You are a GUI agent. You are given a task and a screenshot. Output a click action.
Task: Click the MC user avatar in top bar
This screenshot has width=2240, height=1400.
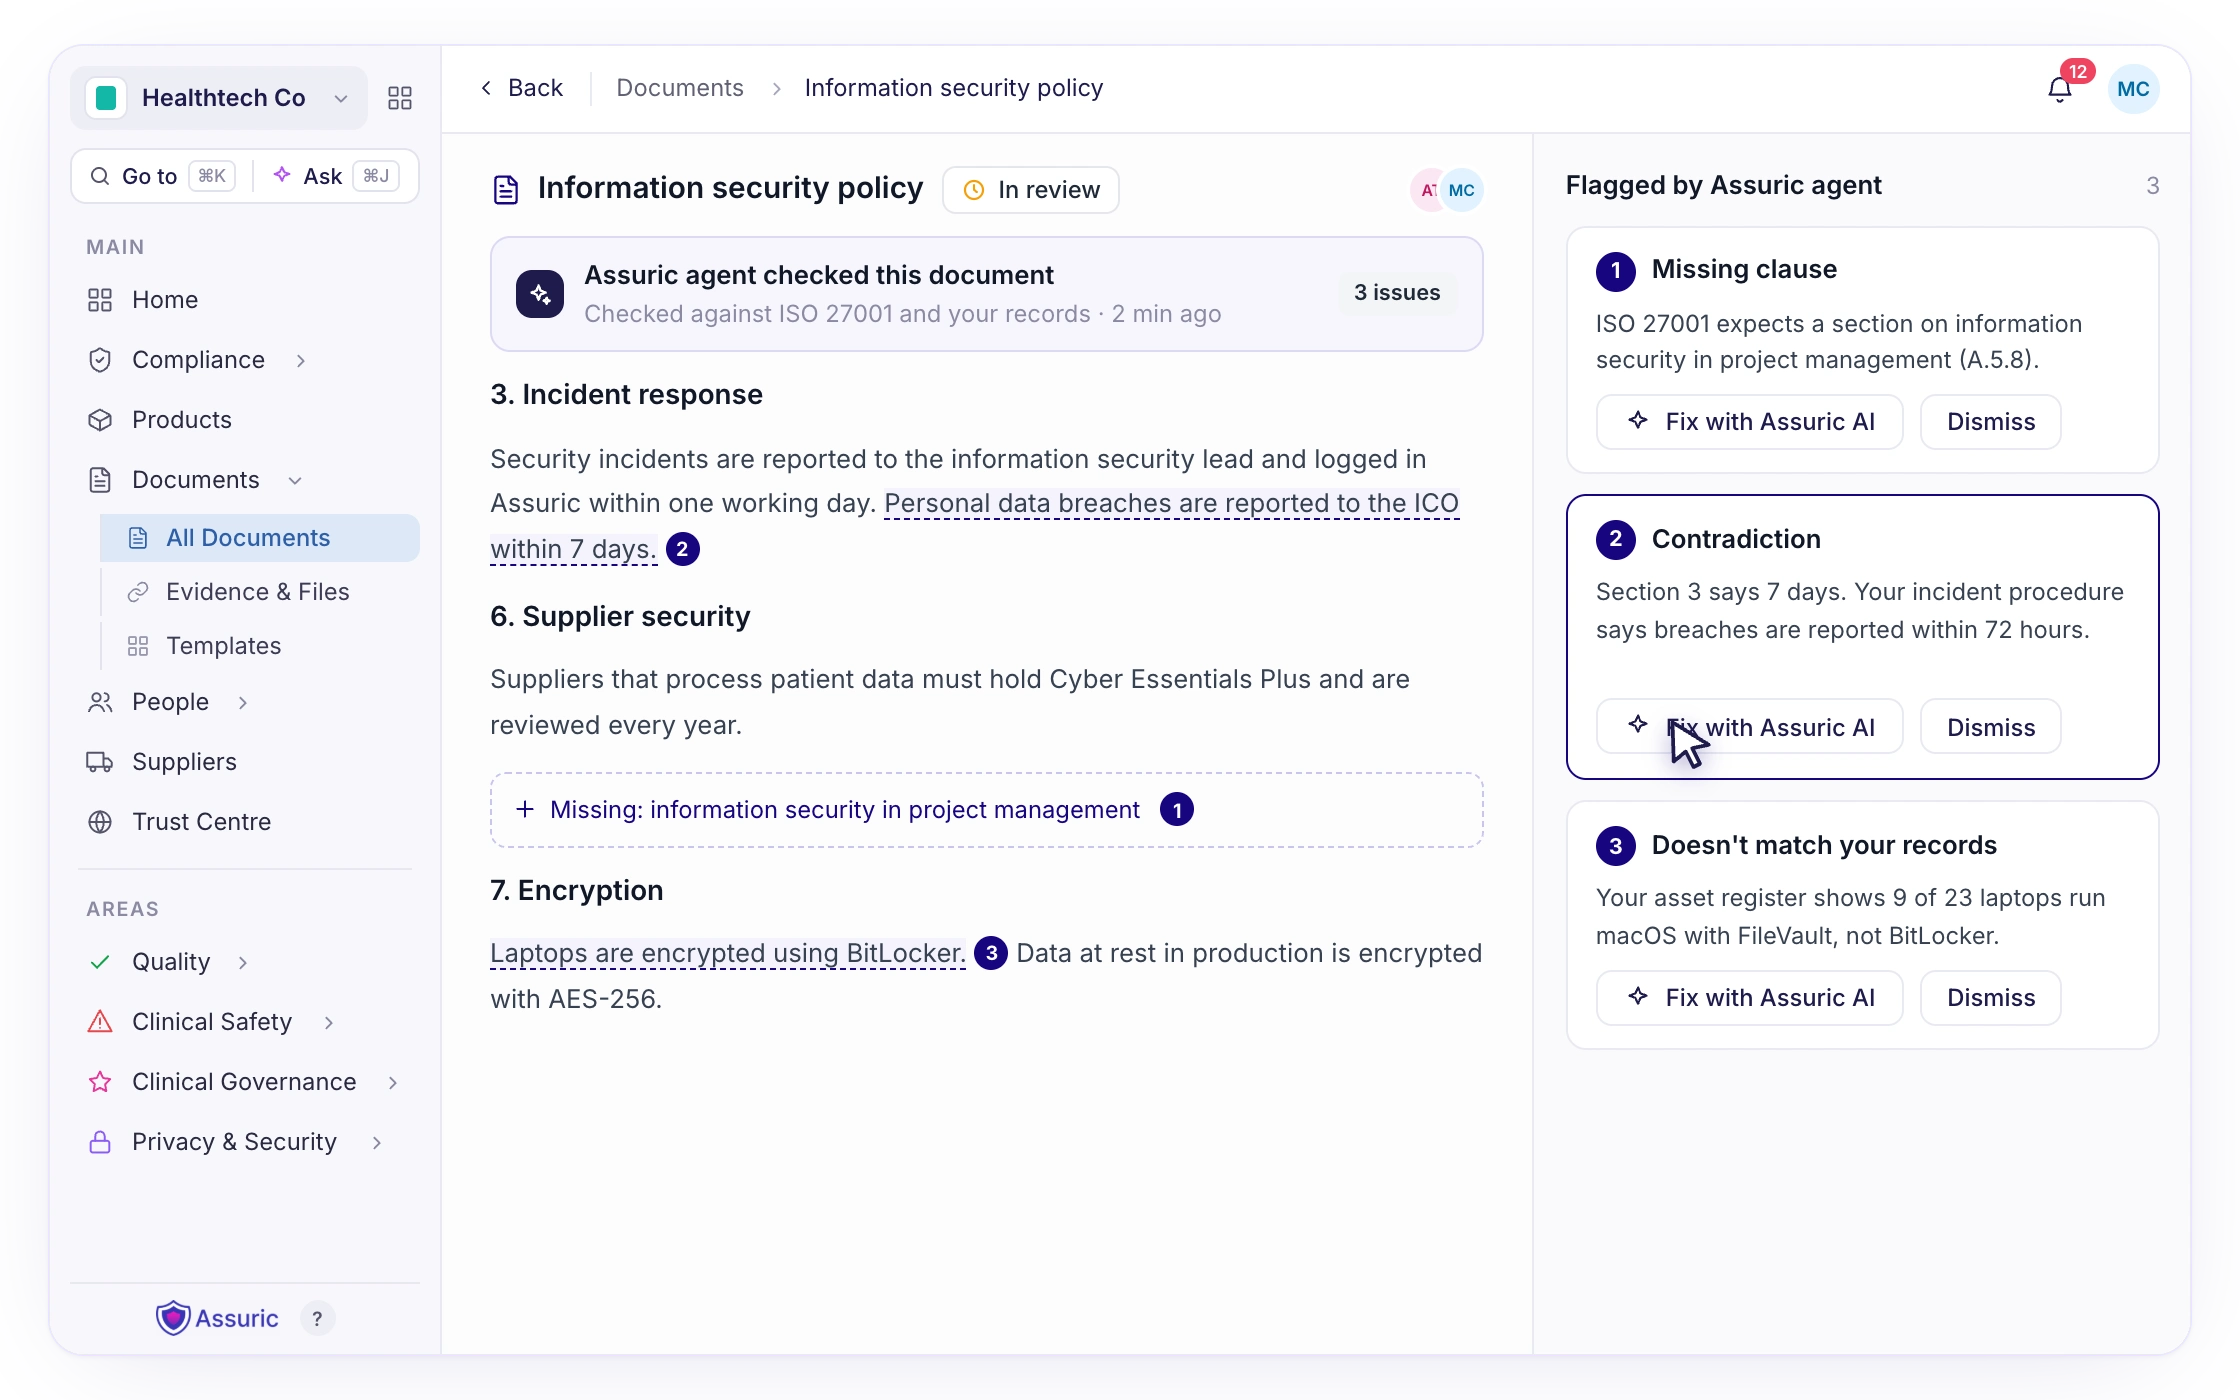(x=2133, y=89)
